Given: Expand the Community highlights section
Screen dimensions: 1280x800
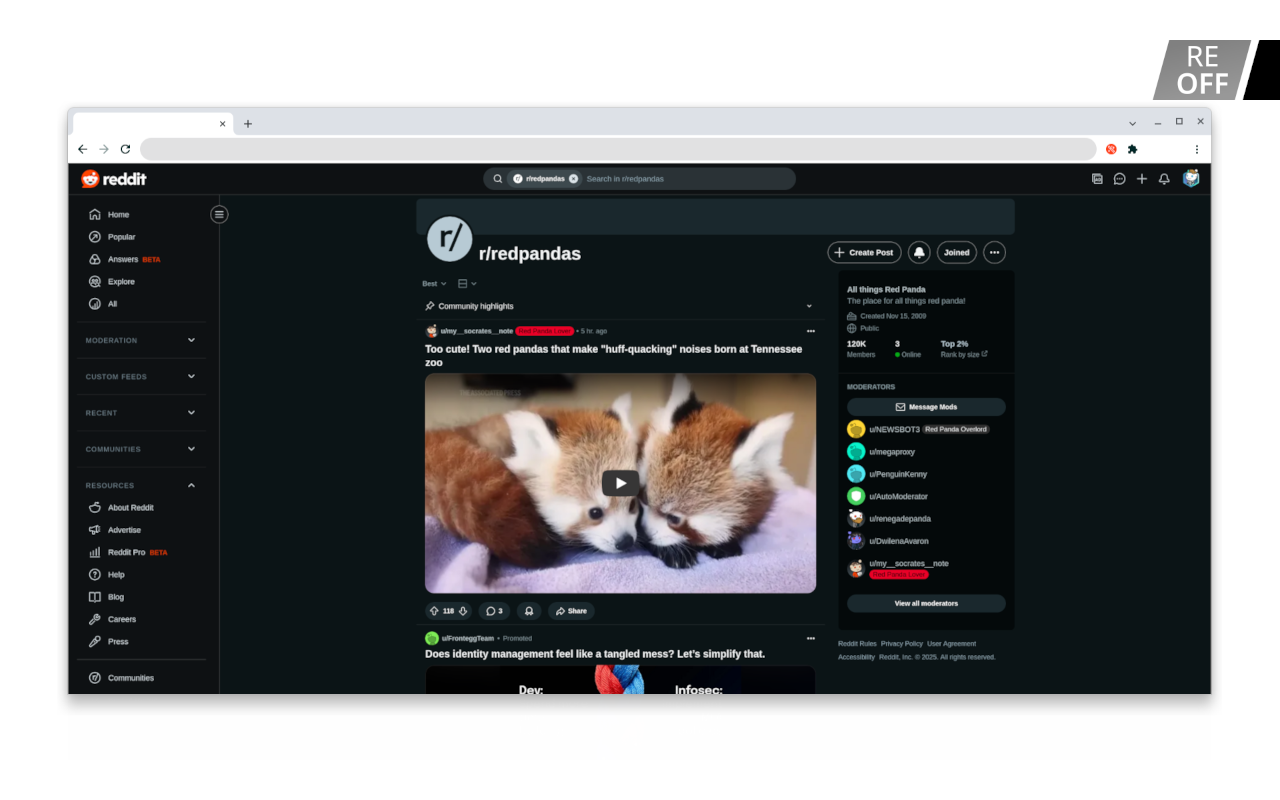Looking at the screenshot, I should click(809, 306).
